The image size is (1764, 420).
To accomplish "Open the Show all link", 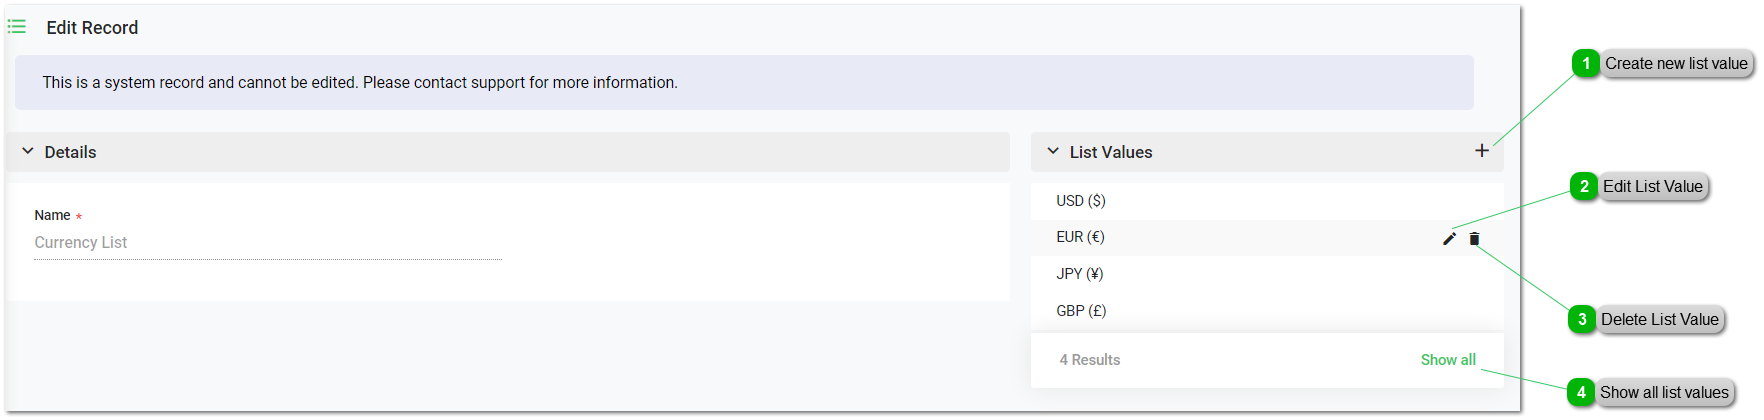I will click(x=1447, y=360).
